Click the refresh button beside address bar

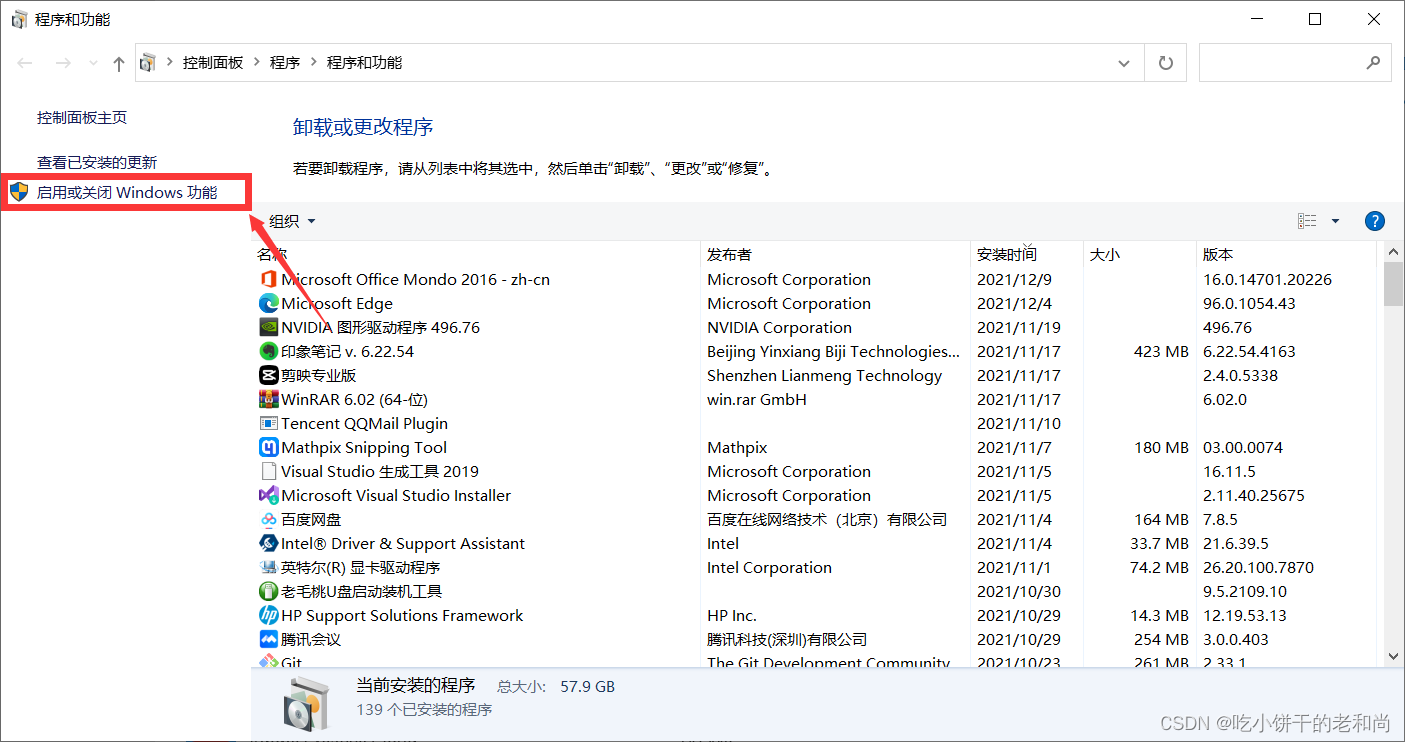tap(1165, 62)
